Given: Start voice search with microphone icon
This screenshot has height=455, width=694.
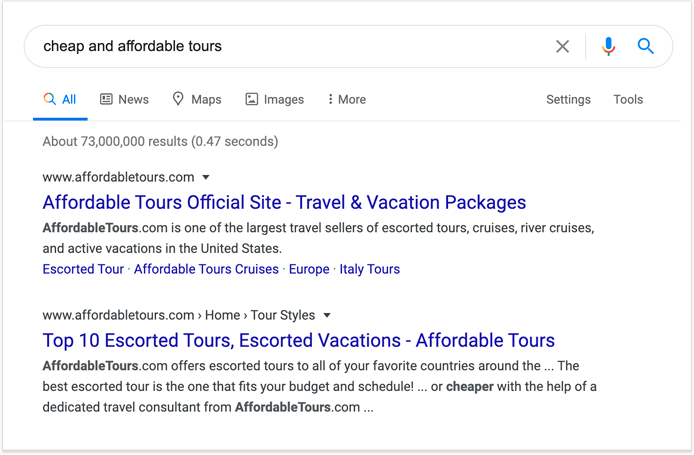Looking at the screenshot, I should (x=609, y=46).
